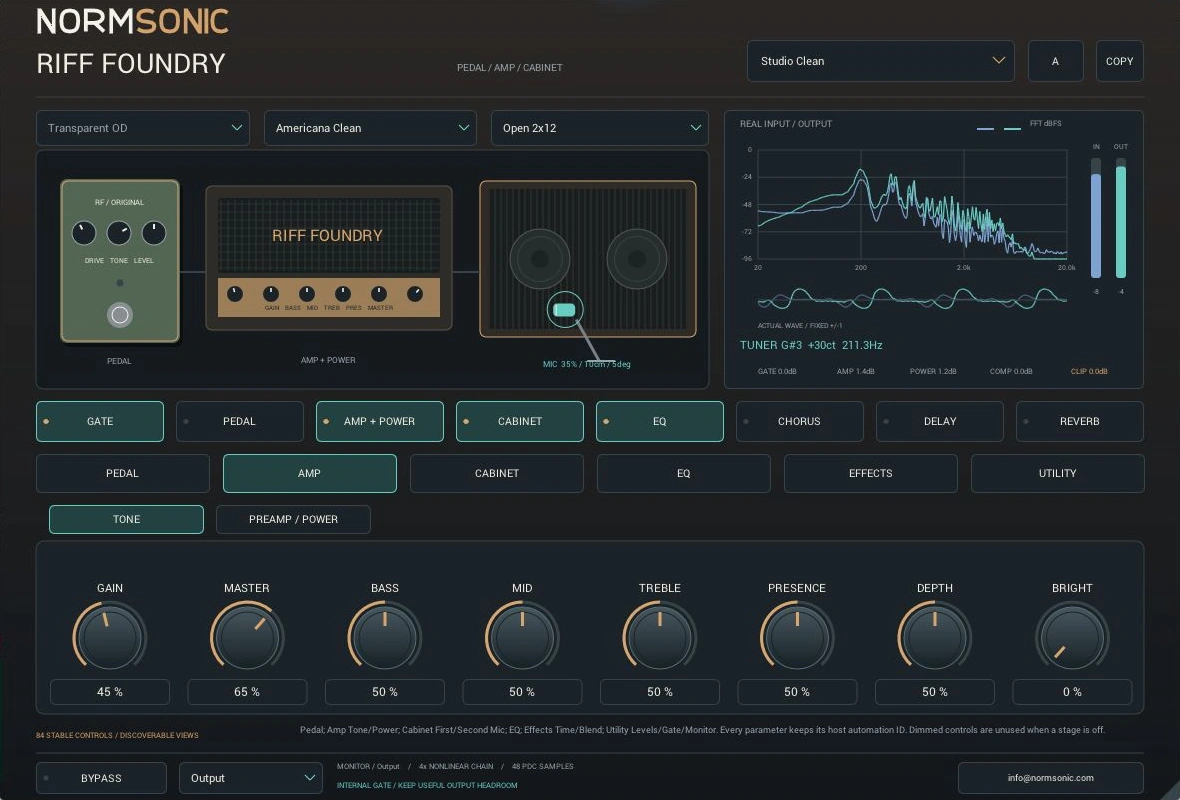Toggle the GATE stage on/off
The width and height of the screenshot is (1180, 800).
pos(100,421)
